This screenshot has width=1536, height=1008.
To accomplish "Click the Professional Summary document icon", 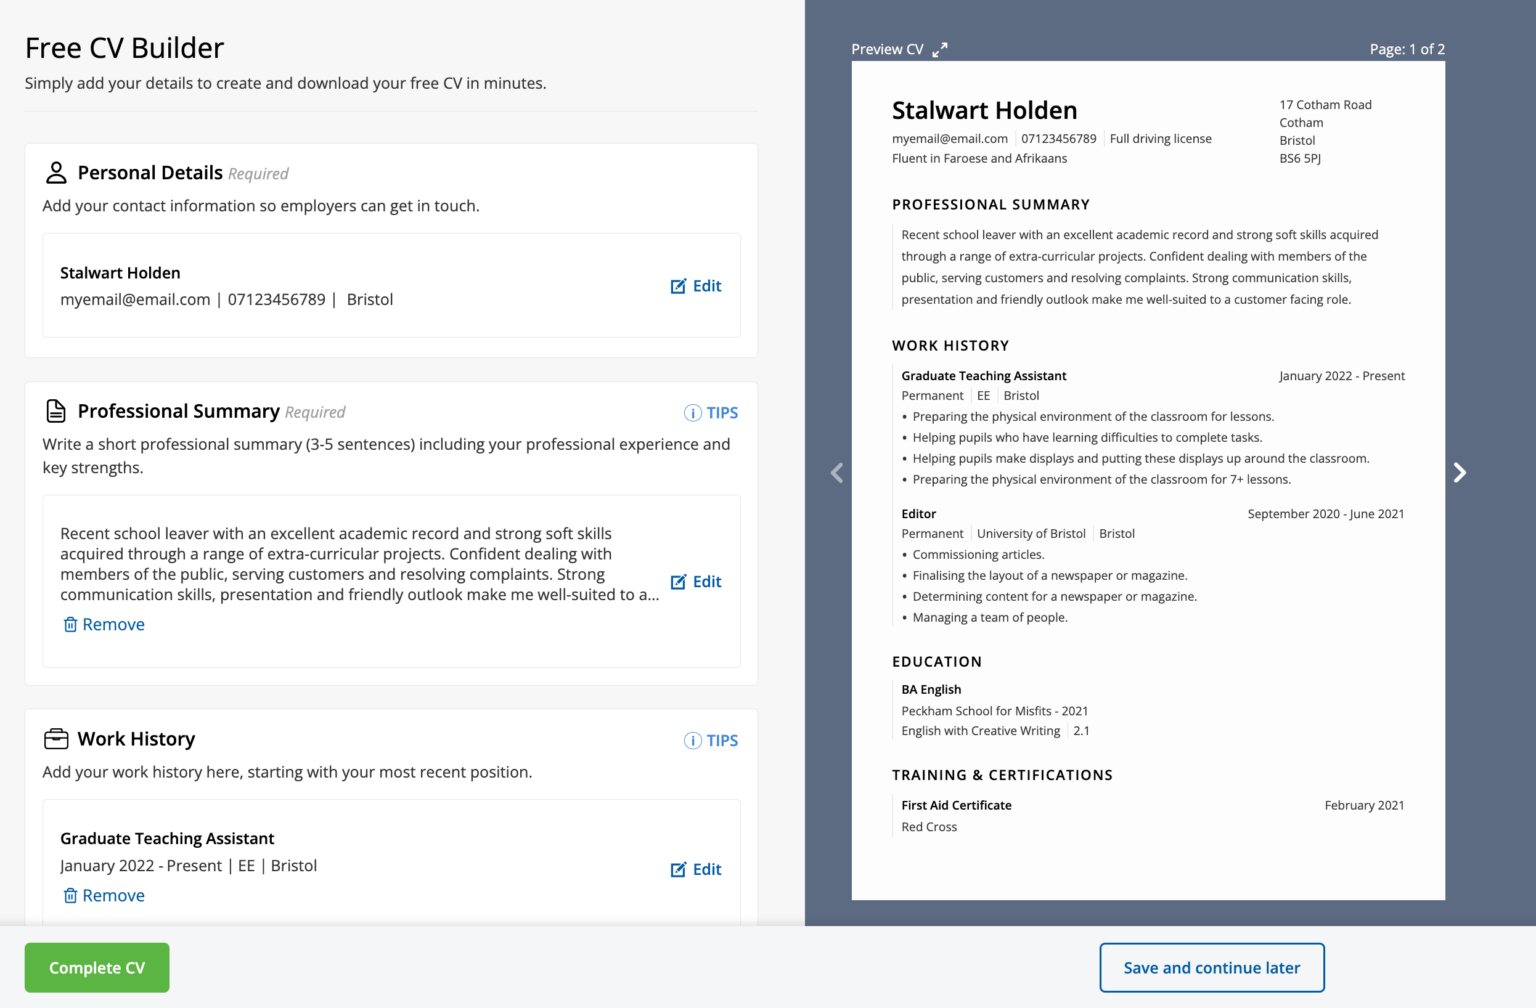I will (x=56, y=410).
